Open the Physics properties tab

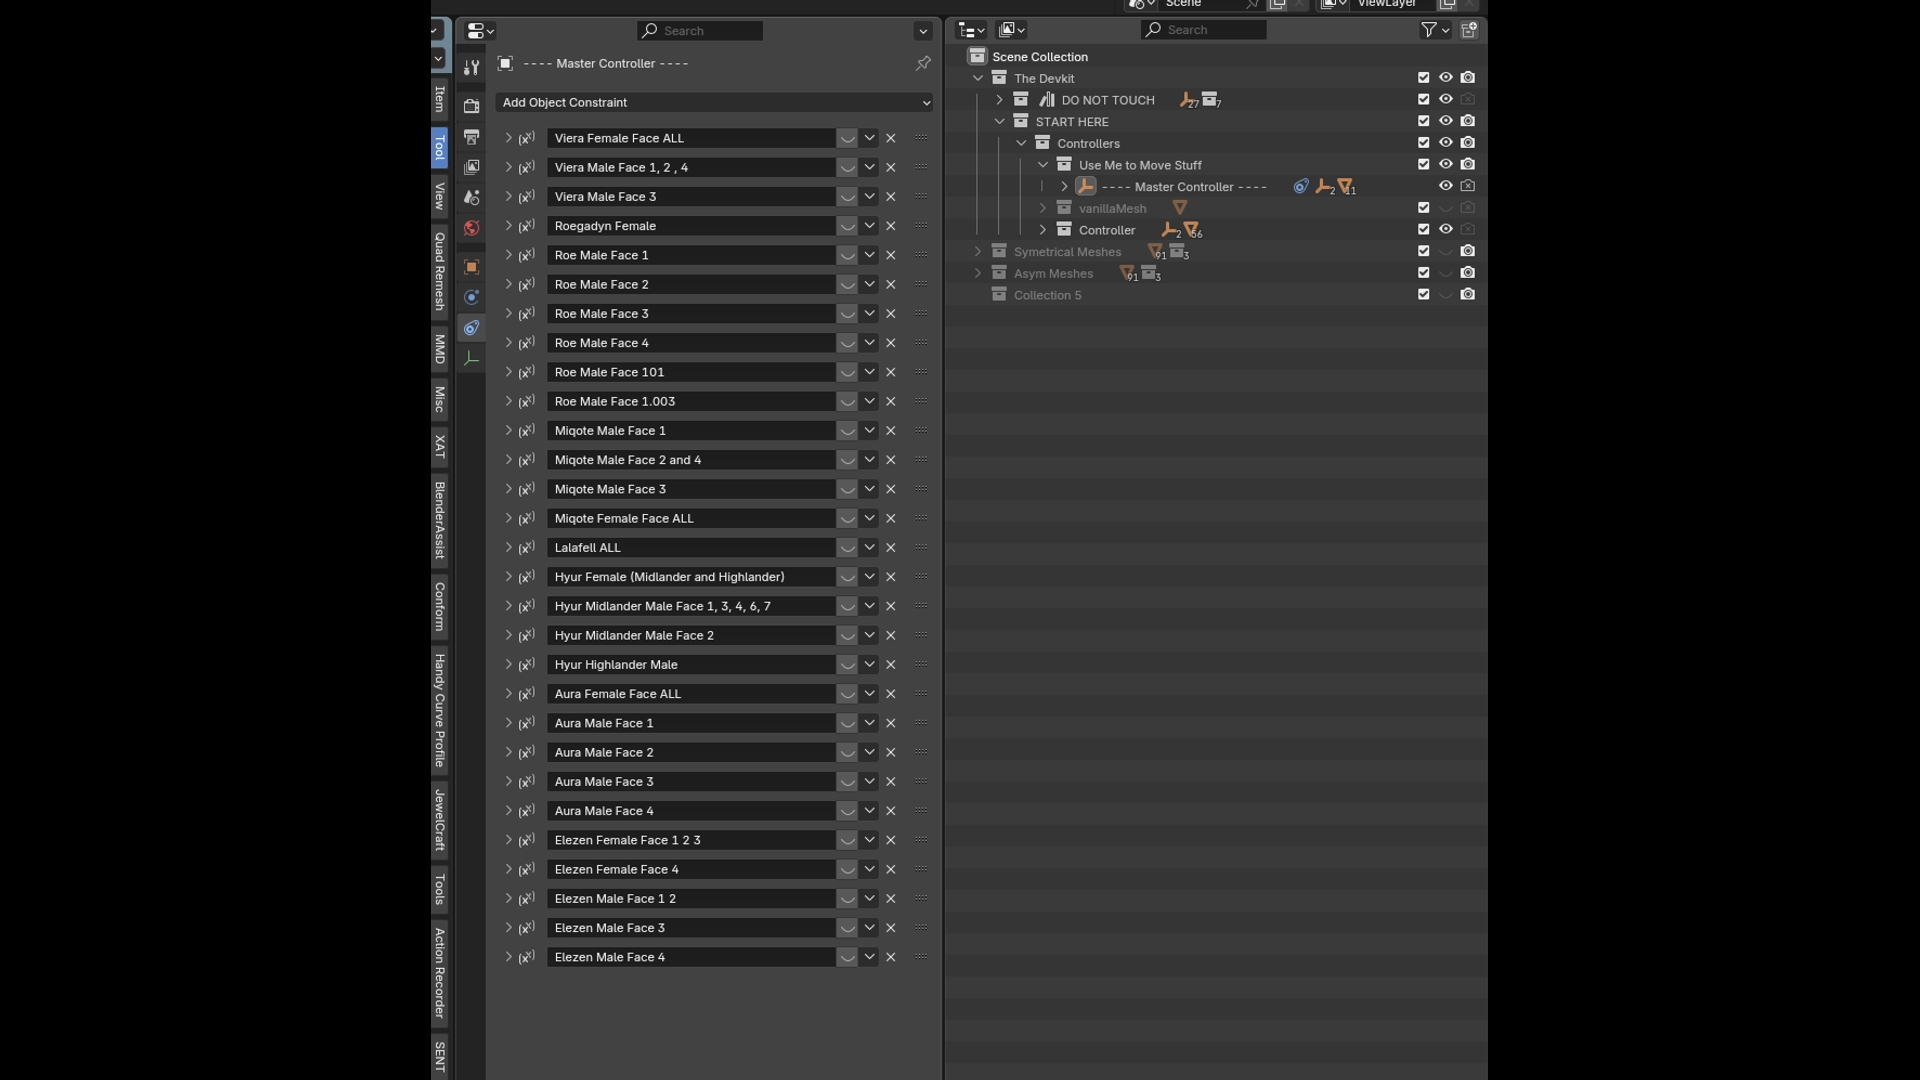(471, 297)
